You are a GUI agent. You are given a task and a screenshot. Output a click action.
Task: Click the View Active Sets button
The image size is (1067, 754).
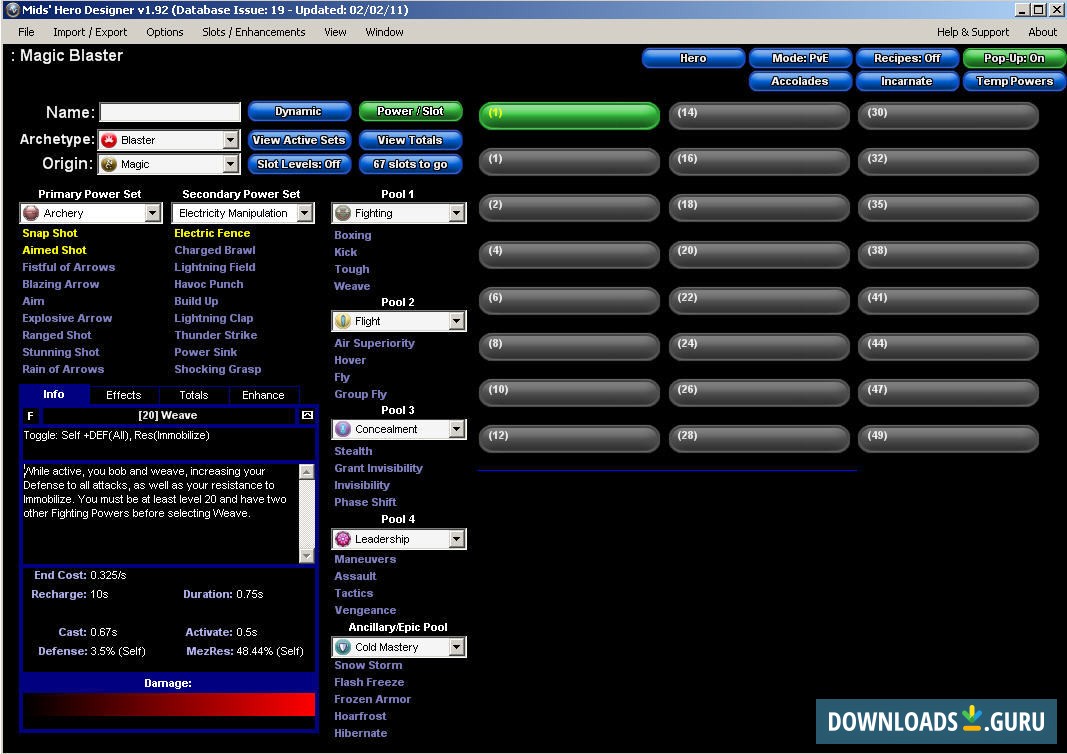click(299, 140)
